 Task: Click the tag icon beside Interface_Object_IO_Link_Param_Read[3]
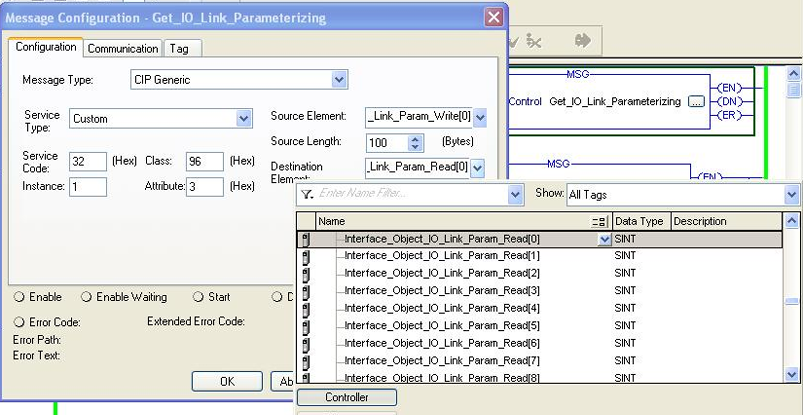click(305, 291)
